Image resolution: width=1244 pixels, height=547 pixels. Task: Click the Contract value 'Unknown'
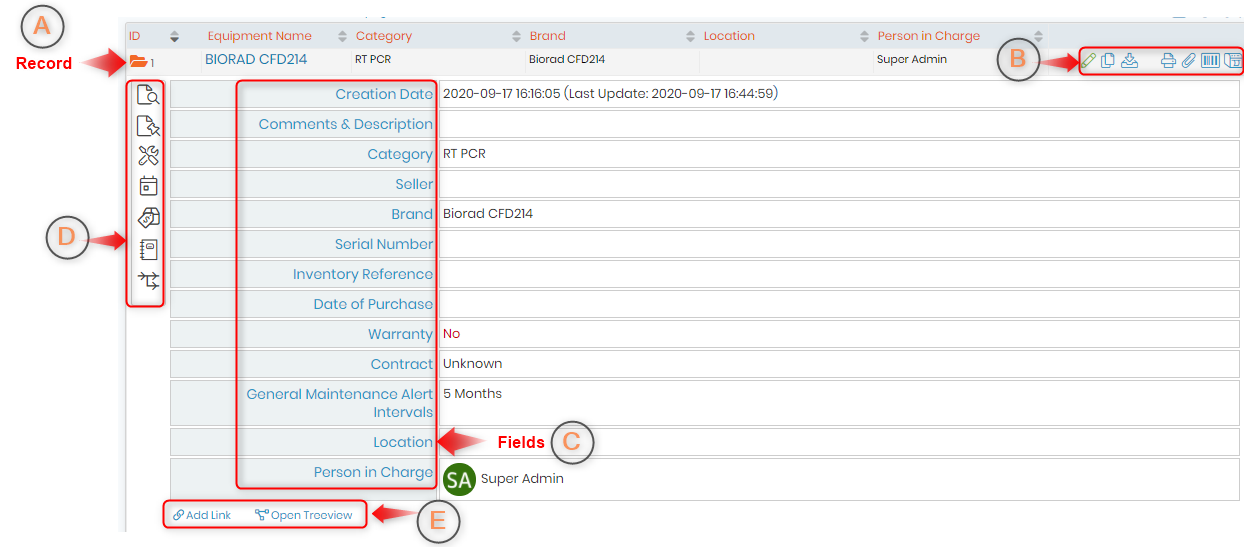tap(473, 364)
